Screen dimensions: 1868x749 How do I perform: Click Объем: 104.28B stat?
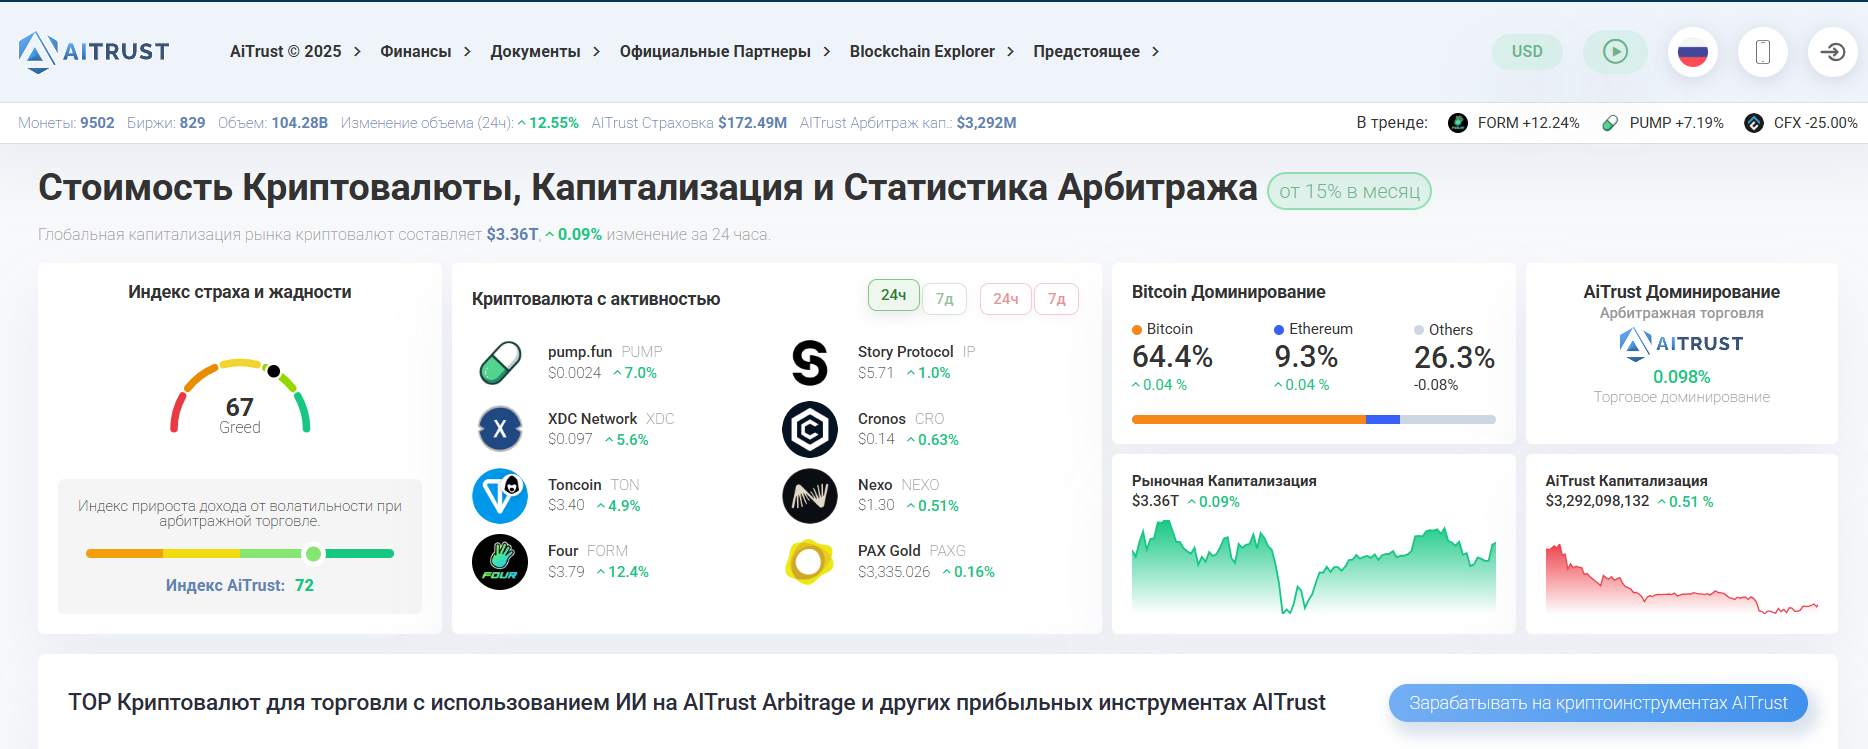pos(273,123)
